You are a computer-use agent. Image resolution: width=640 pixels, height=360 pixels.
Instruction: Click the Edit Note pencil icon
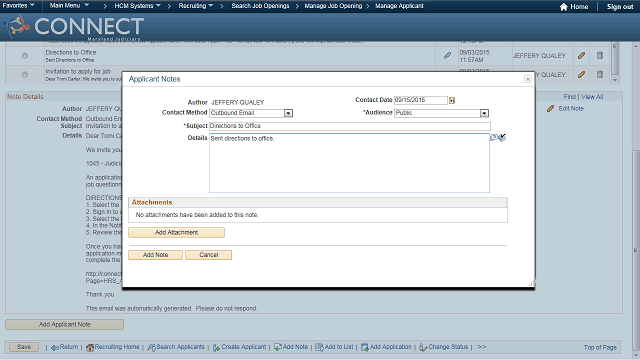coord(551,109)
